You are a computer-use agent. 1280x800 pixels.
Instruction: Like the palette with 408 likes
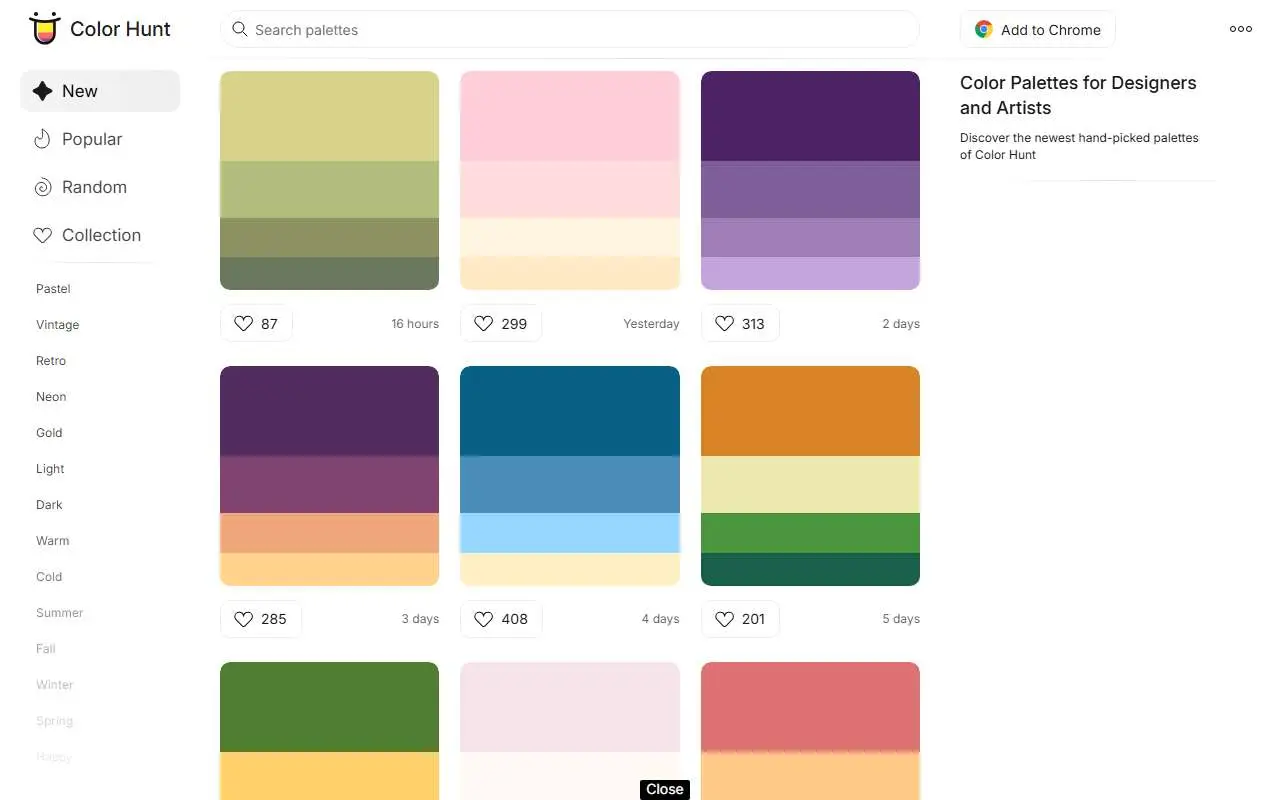tap(501, 619)
